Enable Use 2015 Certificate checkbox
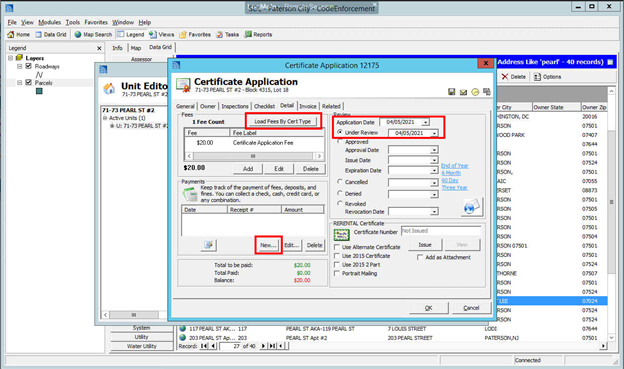Viewport: 624px width, 369px height. tap(337, 256)
